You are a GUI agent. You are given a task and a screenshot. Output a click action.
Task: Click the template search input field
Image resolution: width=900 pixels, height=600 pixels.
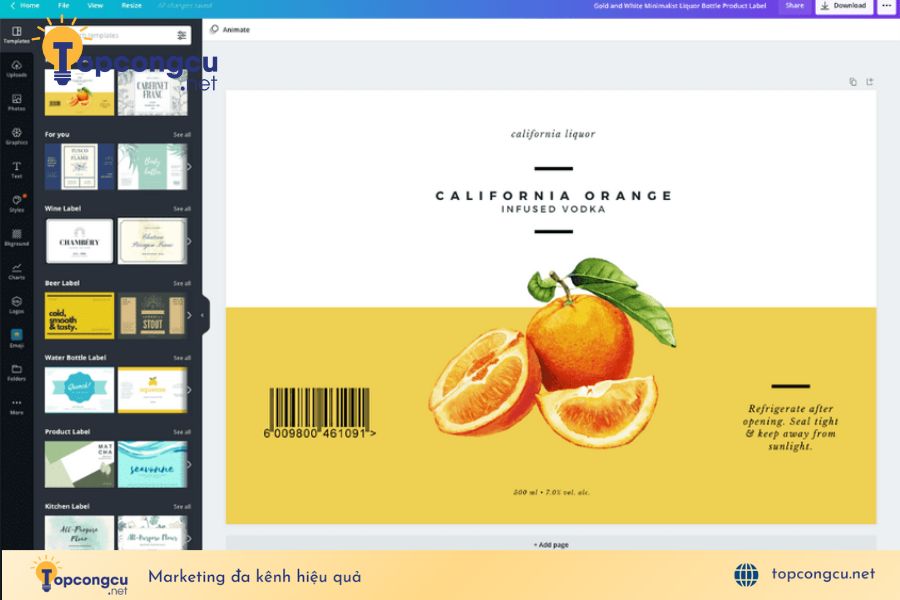pyautogui.click(x=118, y=36)
